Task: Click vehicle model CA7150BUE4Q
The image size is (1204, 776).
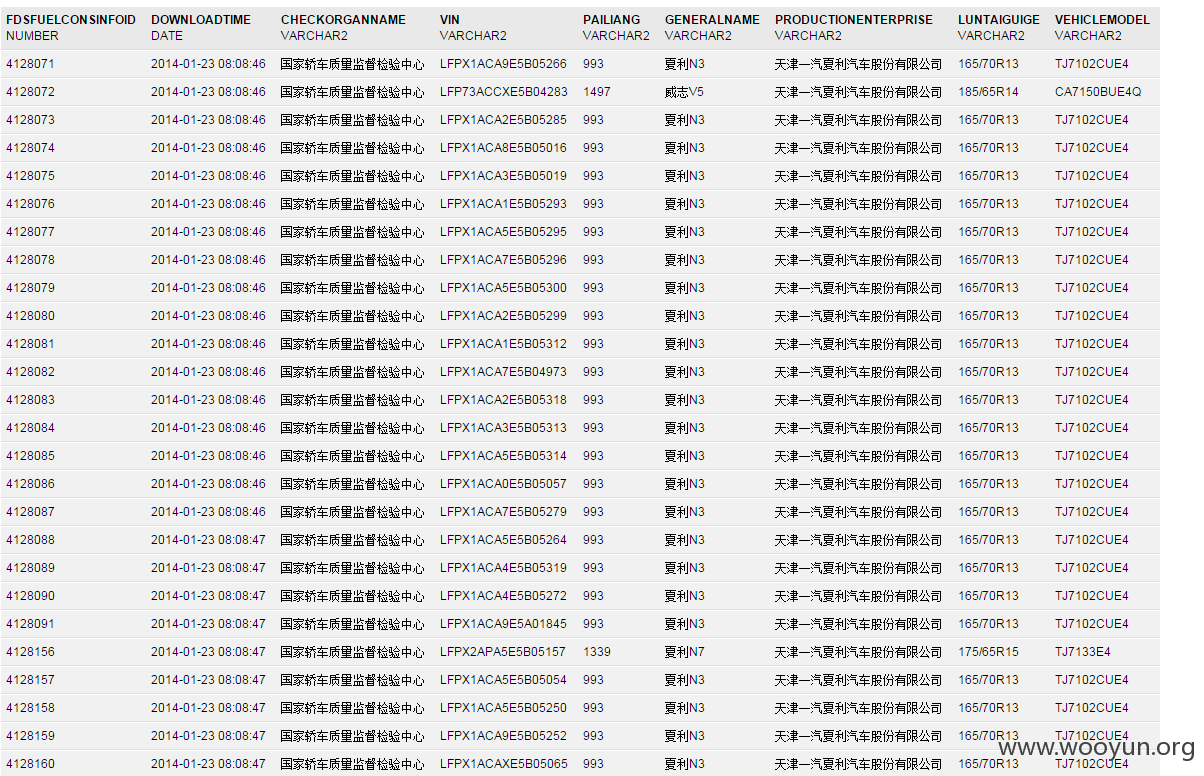Action: 1098,92
